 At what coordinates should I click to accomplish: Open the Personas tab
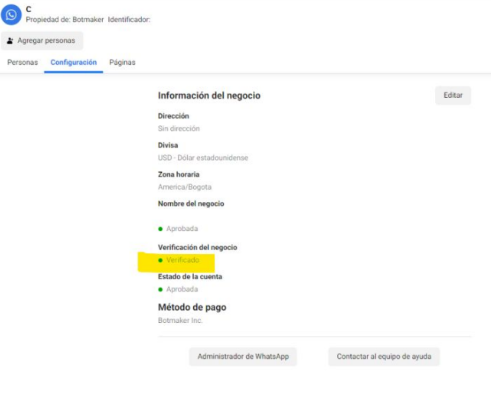[23, 62]
